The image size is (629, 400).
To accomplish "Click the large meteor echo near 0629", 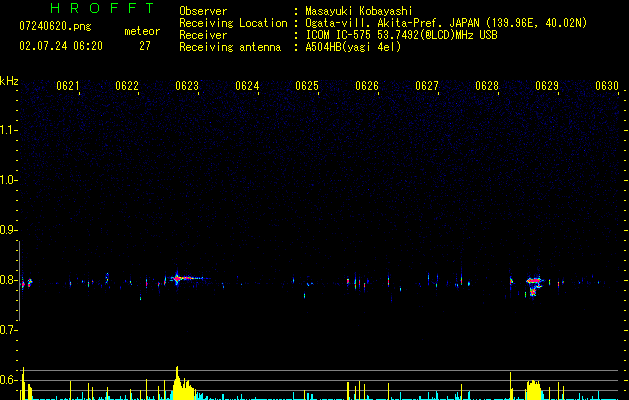I will (534, 286).
